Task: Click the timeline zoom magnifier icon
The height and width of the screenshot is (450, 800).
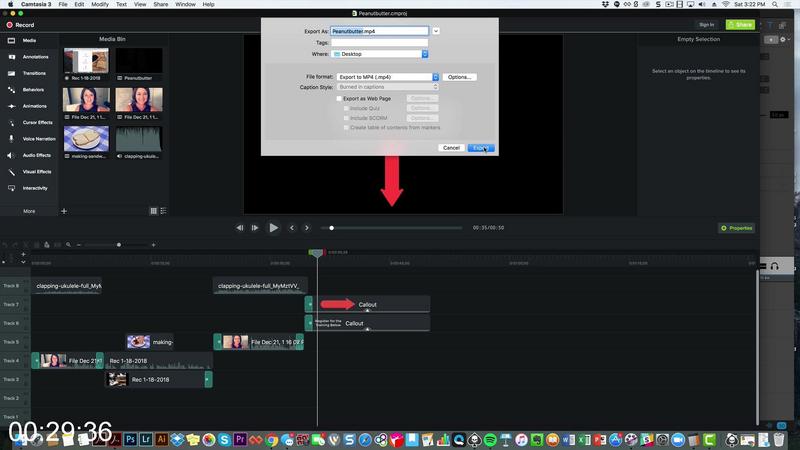Action: [68, 245]
